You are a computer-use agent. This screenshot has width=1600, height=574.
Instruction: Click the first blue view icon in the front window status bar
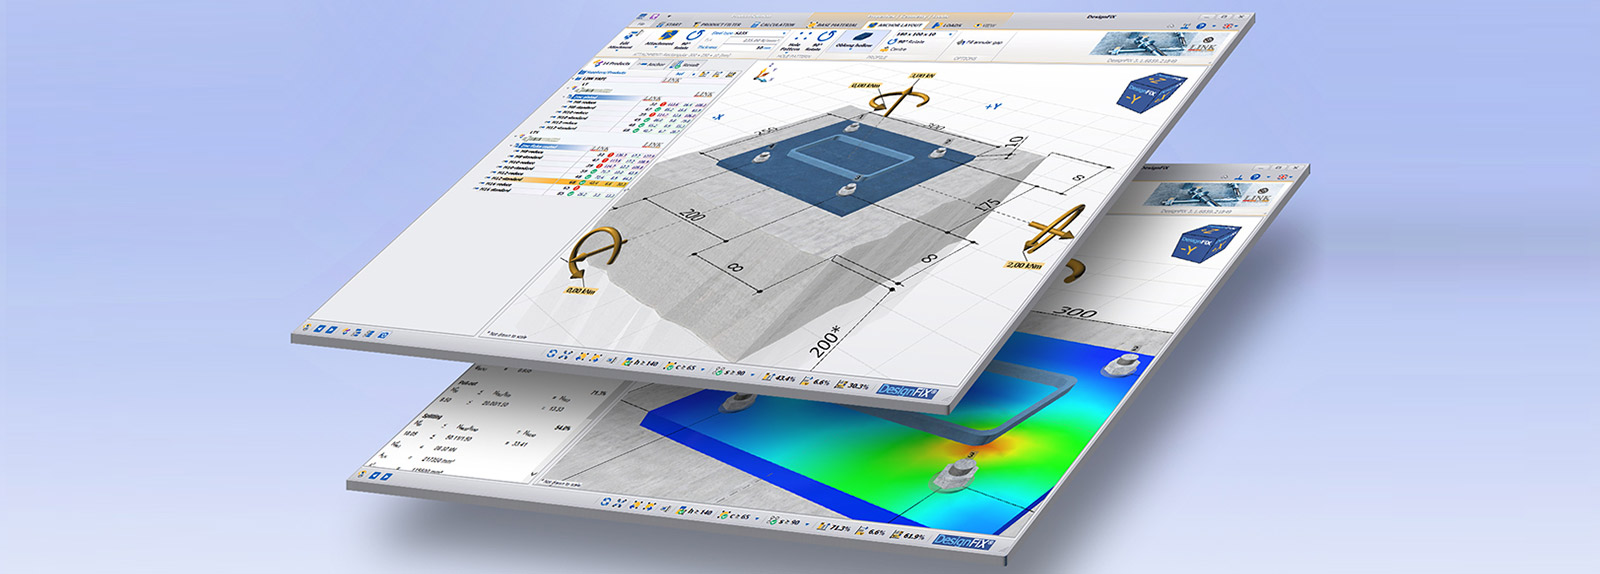tap(552, 353)
